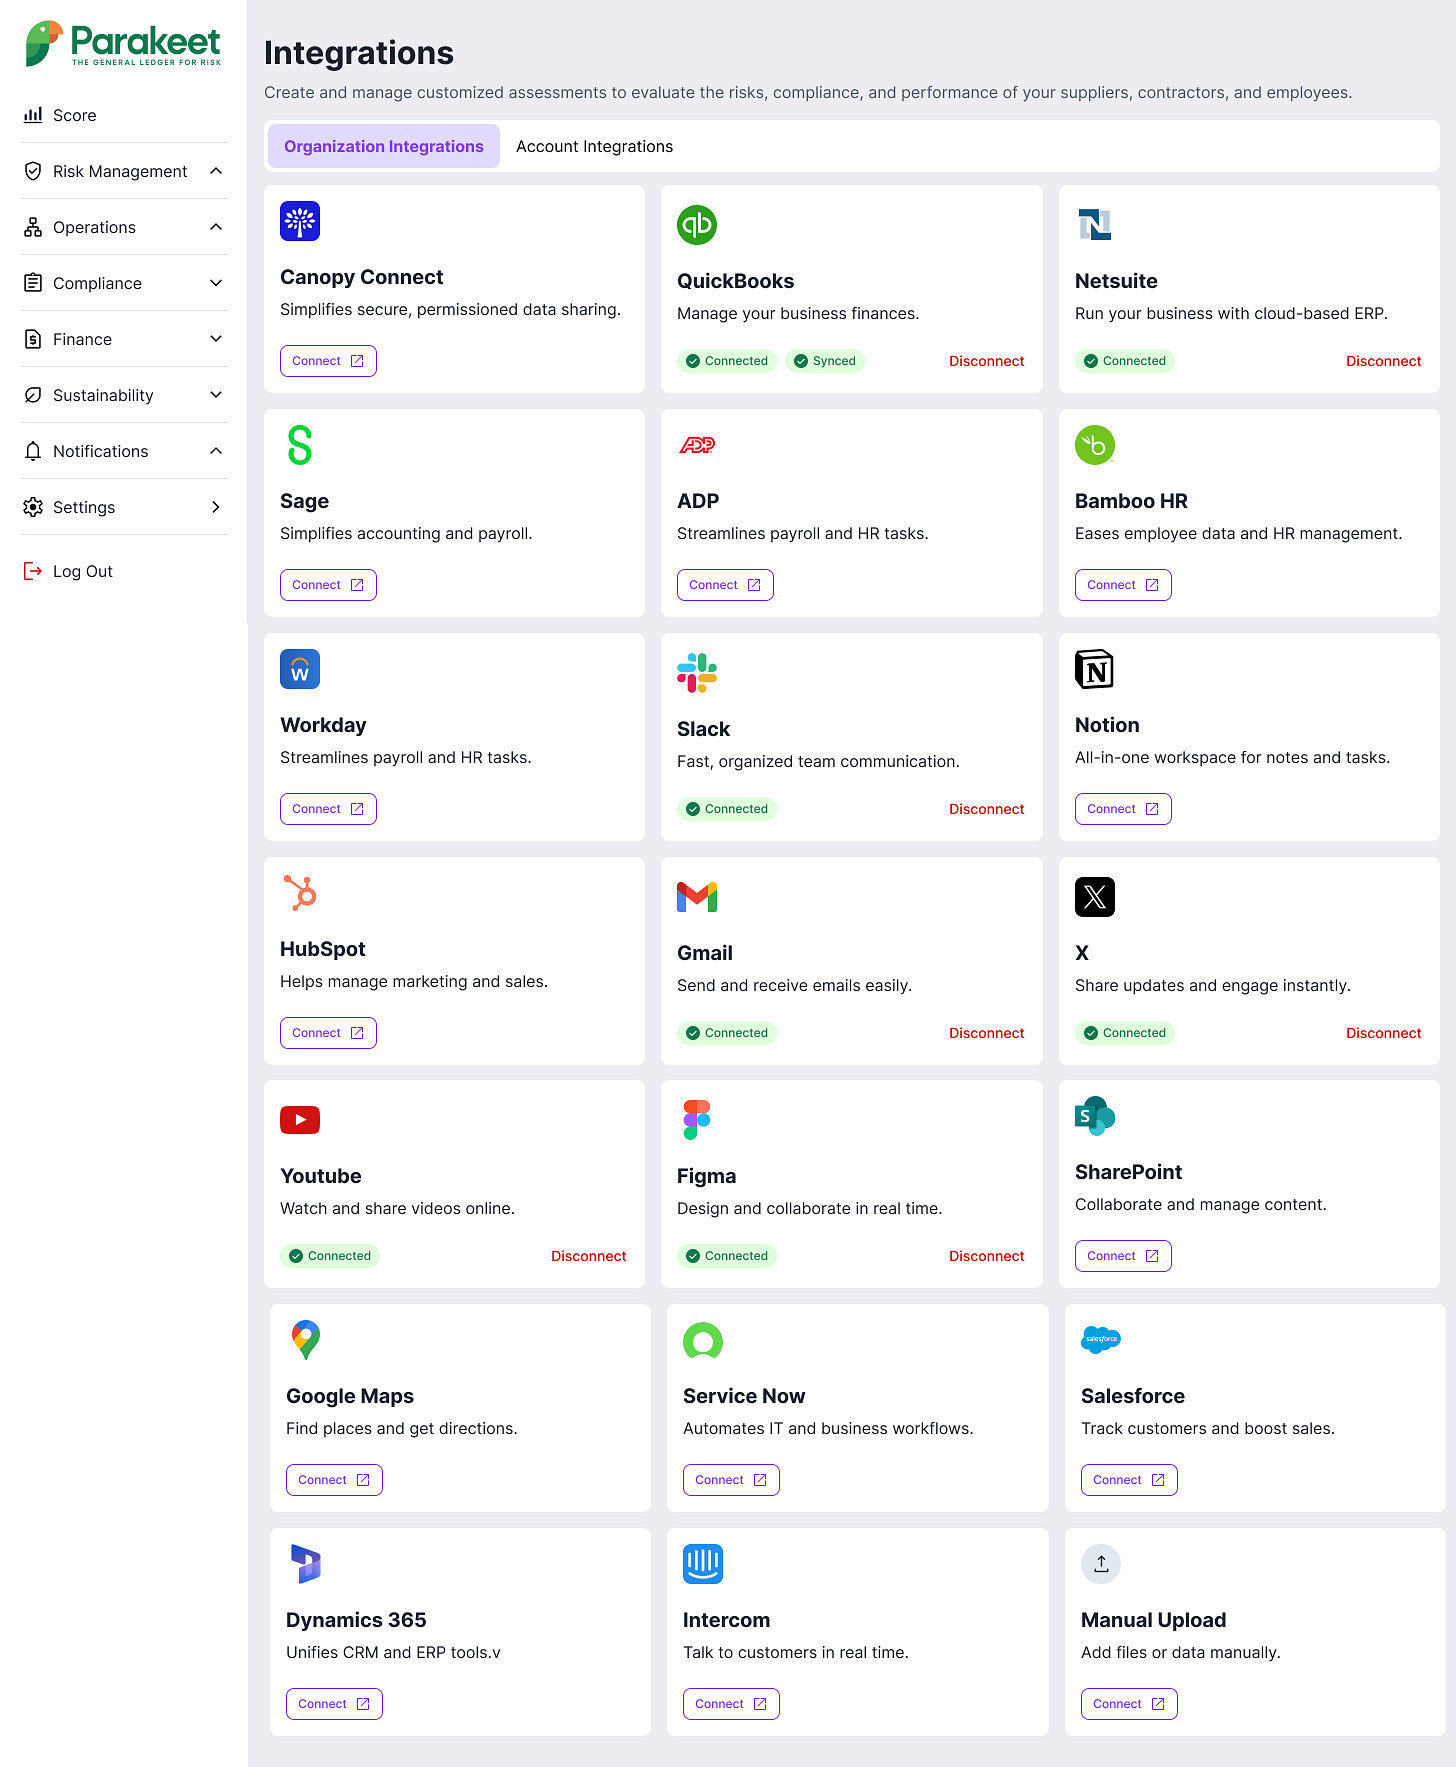The width and height of the screenshot is (1456, 1767).
Task: Connect the Canopy Connect integration
Action: 328,361
